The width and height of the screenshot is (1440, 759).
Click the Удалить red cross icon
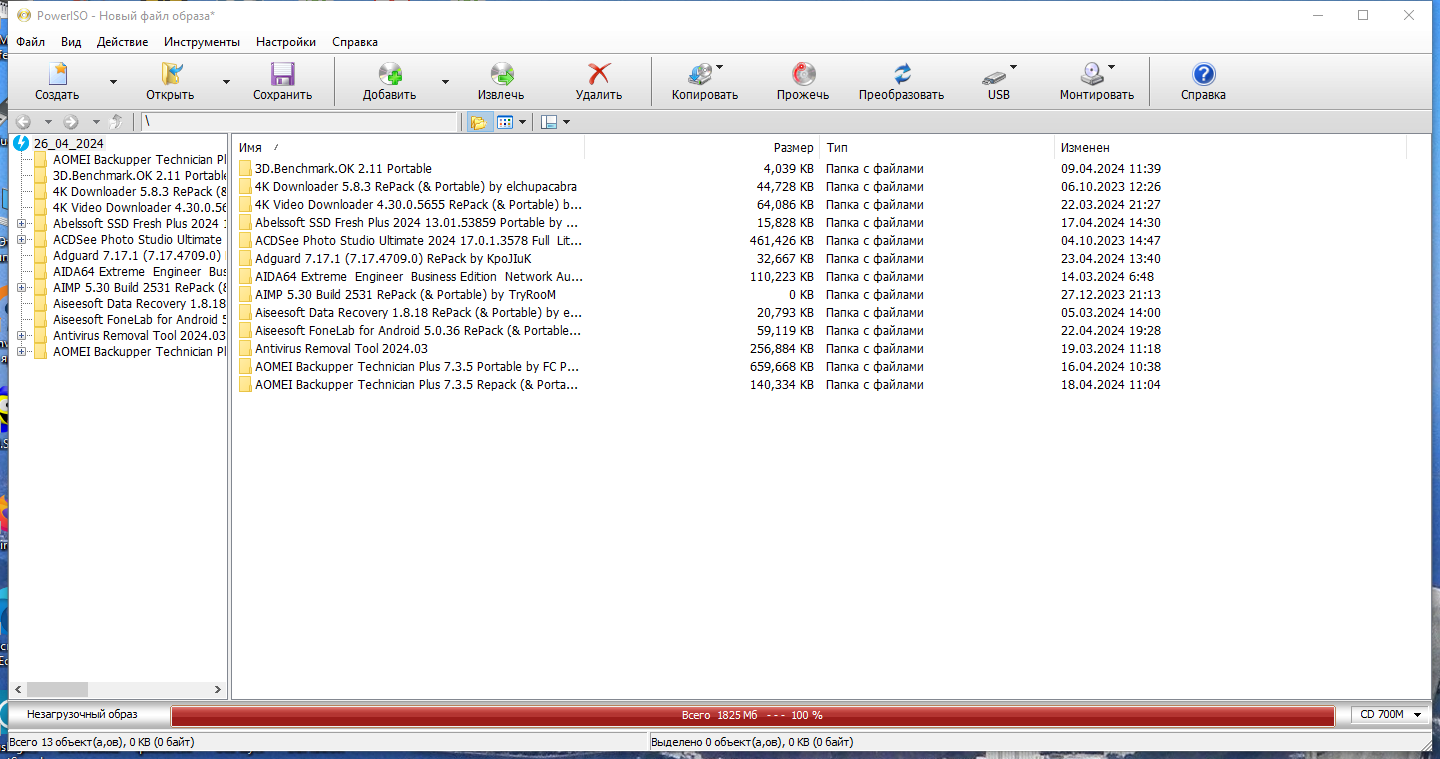[599, 74]
